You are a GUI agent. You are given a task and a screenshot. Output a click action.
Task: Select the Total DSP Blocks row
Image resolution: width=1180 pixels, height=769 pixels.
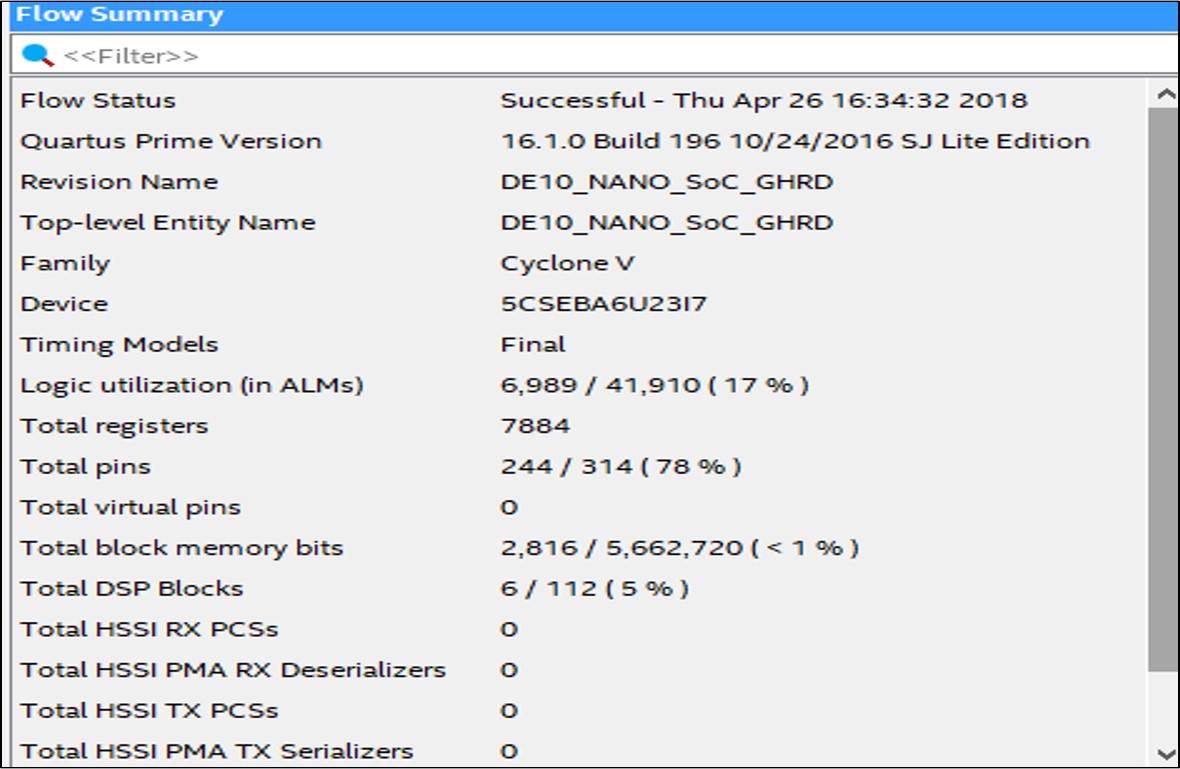tap(131, 589)
